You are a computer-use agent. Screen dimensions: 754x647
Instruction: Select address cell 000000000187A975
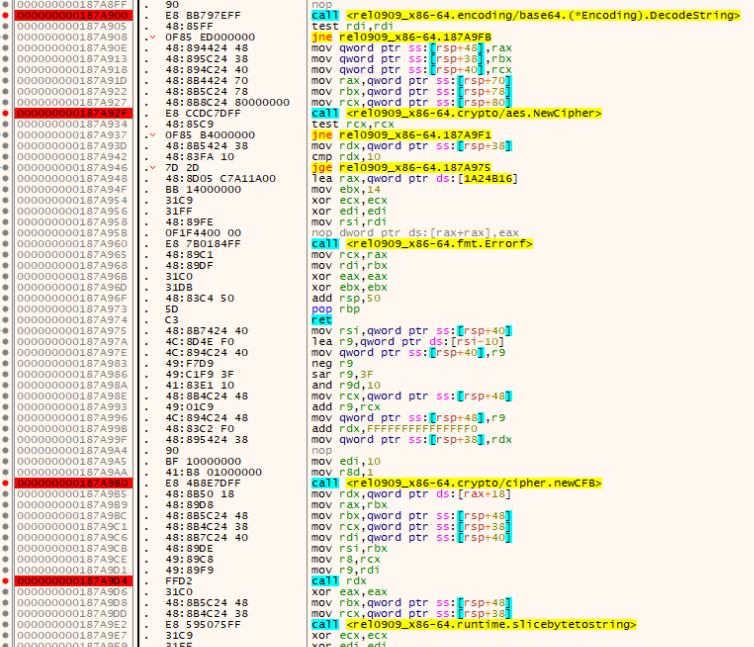click(73, 331)
